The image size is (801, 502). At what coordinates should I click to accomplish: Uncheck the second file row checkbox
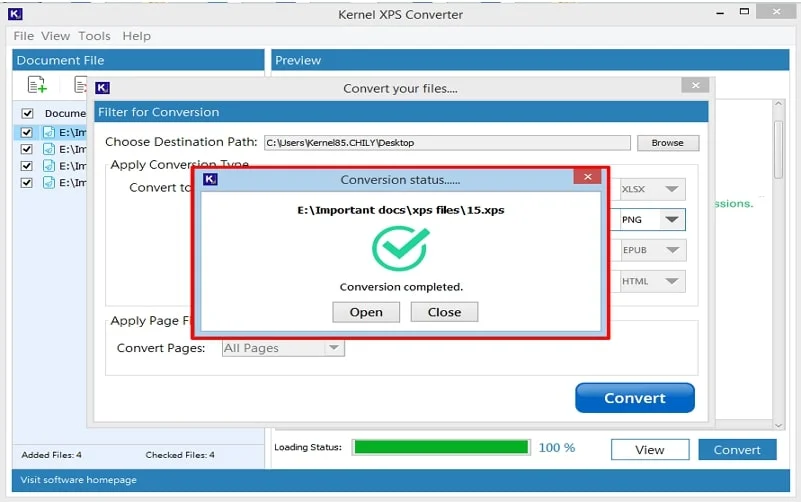coord(27,149)
